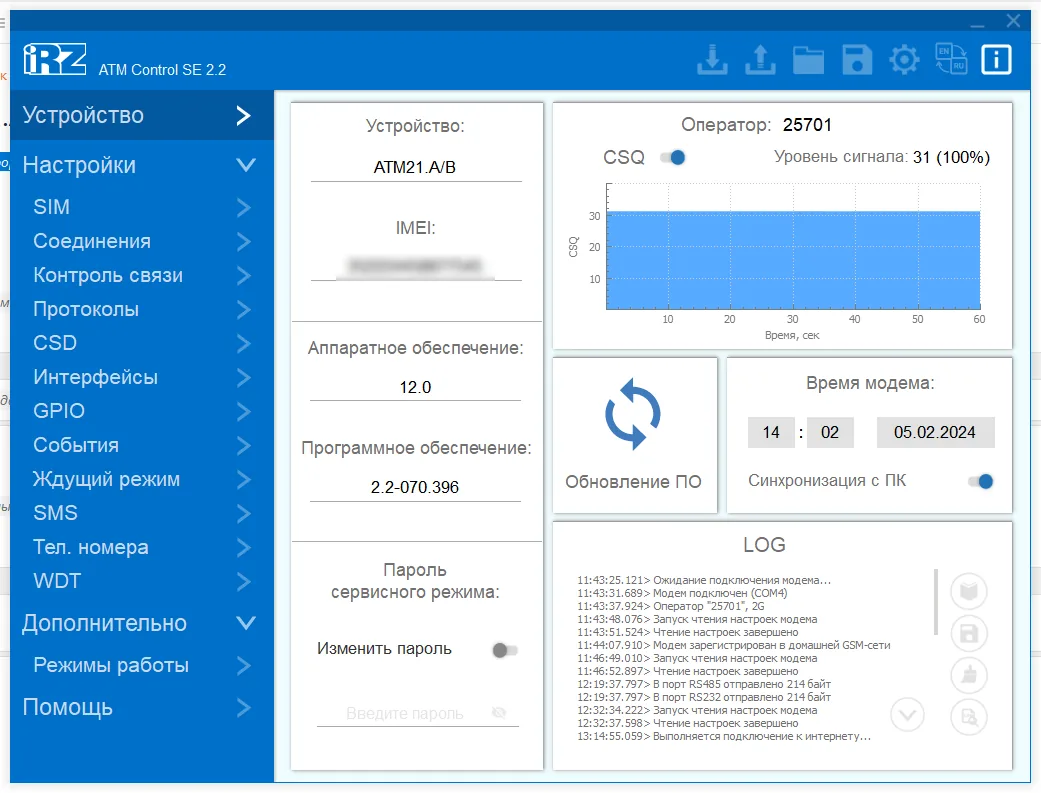The width and height of the screenshot is (1041, 793).
Task: Enable the Изменить пароль switch
Action: point(505,650)
